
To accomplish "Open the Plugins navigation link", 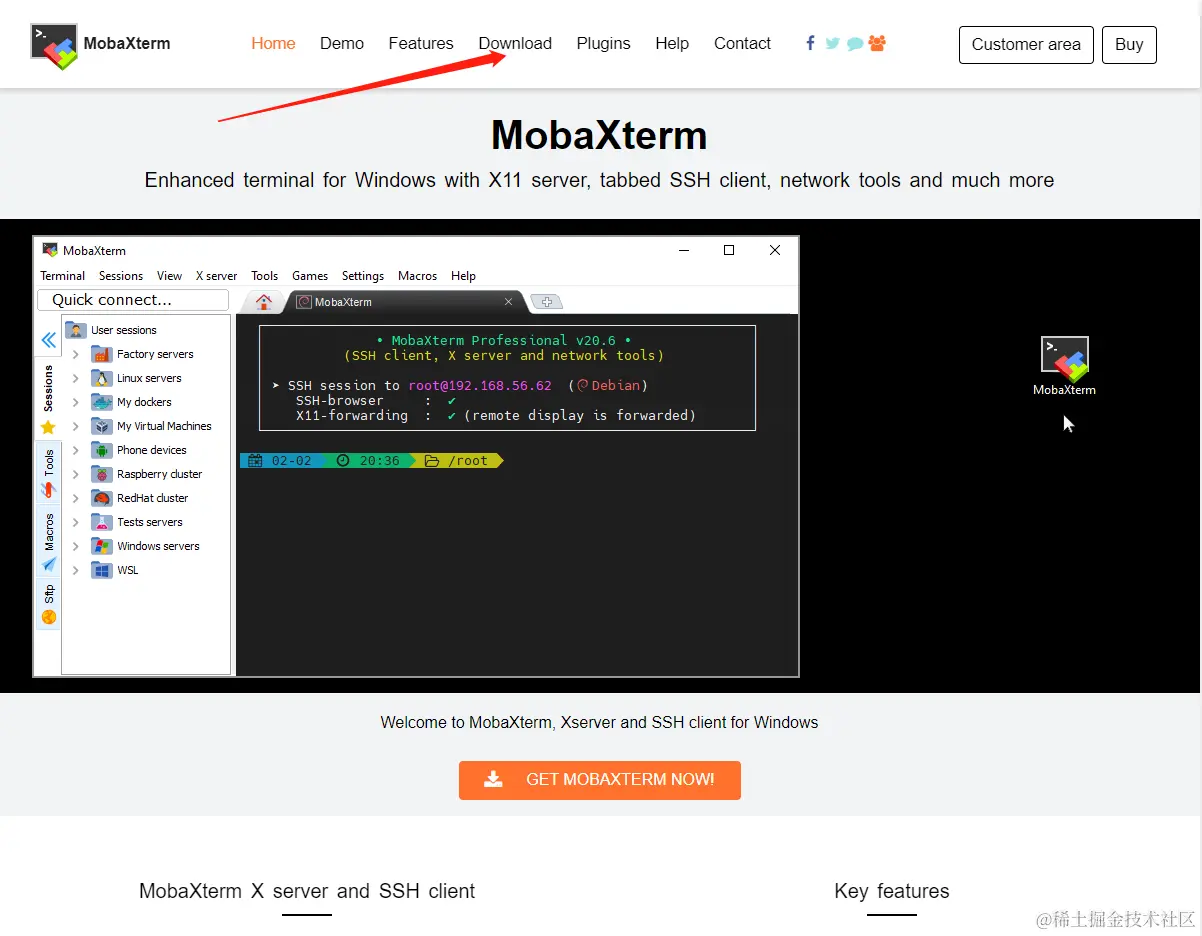I will tap(603, 43).
